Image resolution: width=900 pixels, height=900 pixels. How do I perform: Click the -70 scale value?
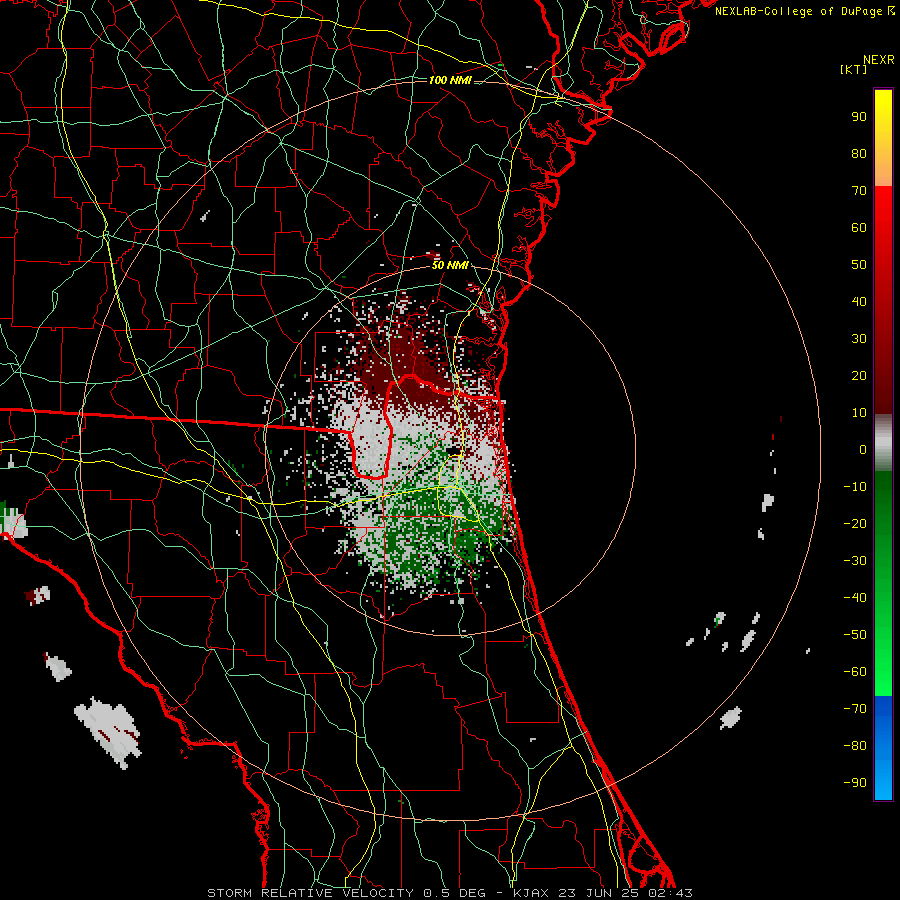tap(855, 709)
